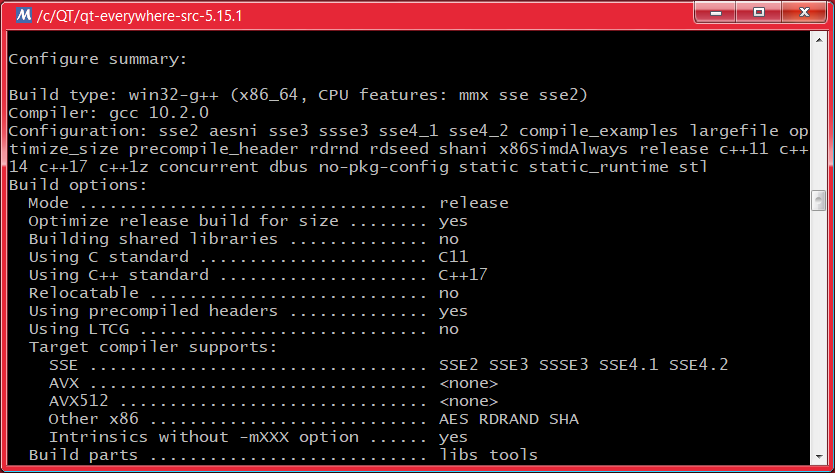
Task: Maximize the terminal window
Action: click(x=758, y=13)
